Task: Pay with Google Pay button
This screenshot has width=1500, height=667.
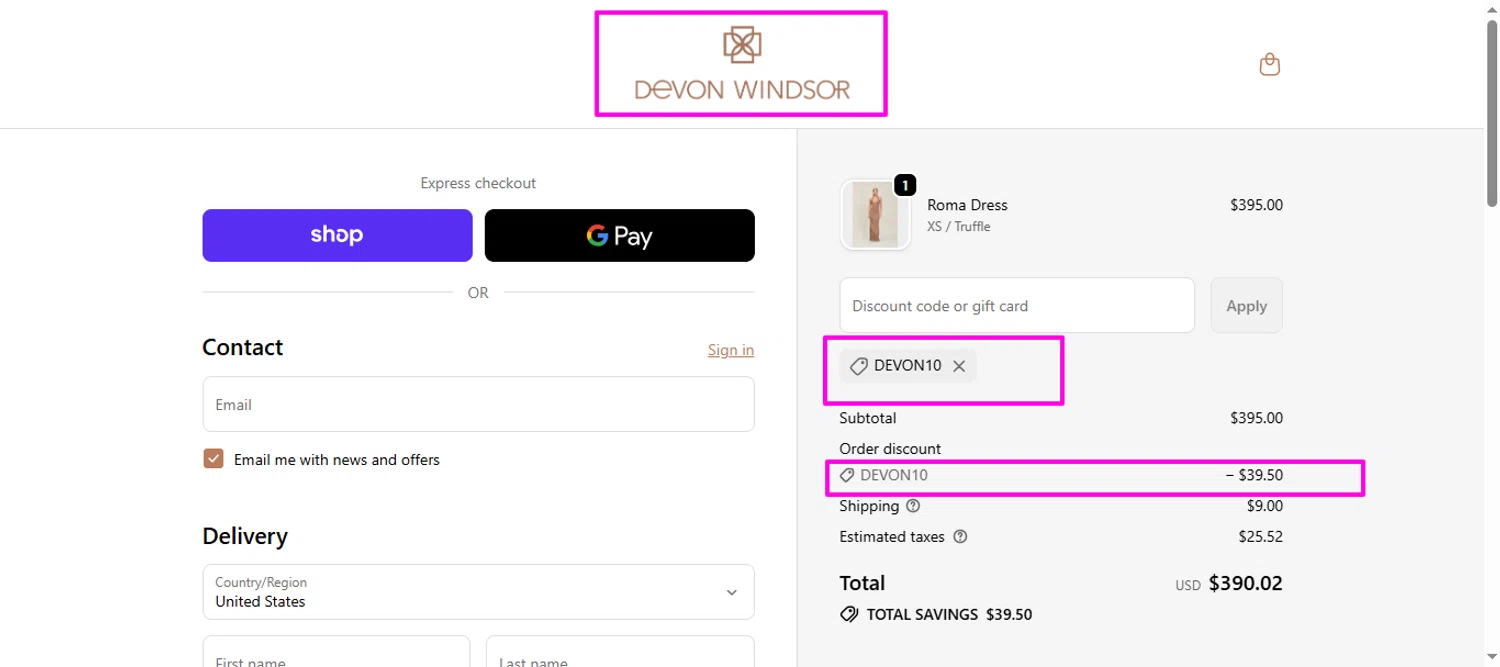Action: (620, 235)
